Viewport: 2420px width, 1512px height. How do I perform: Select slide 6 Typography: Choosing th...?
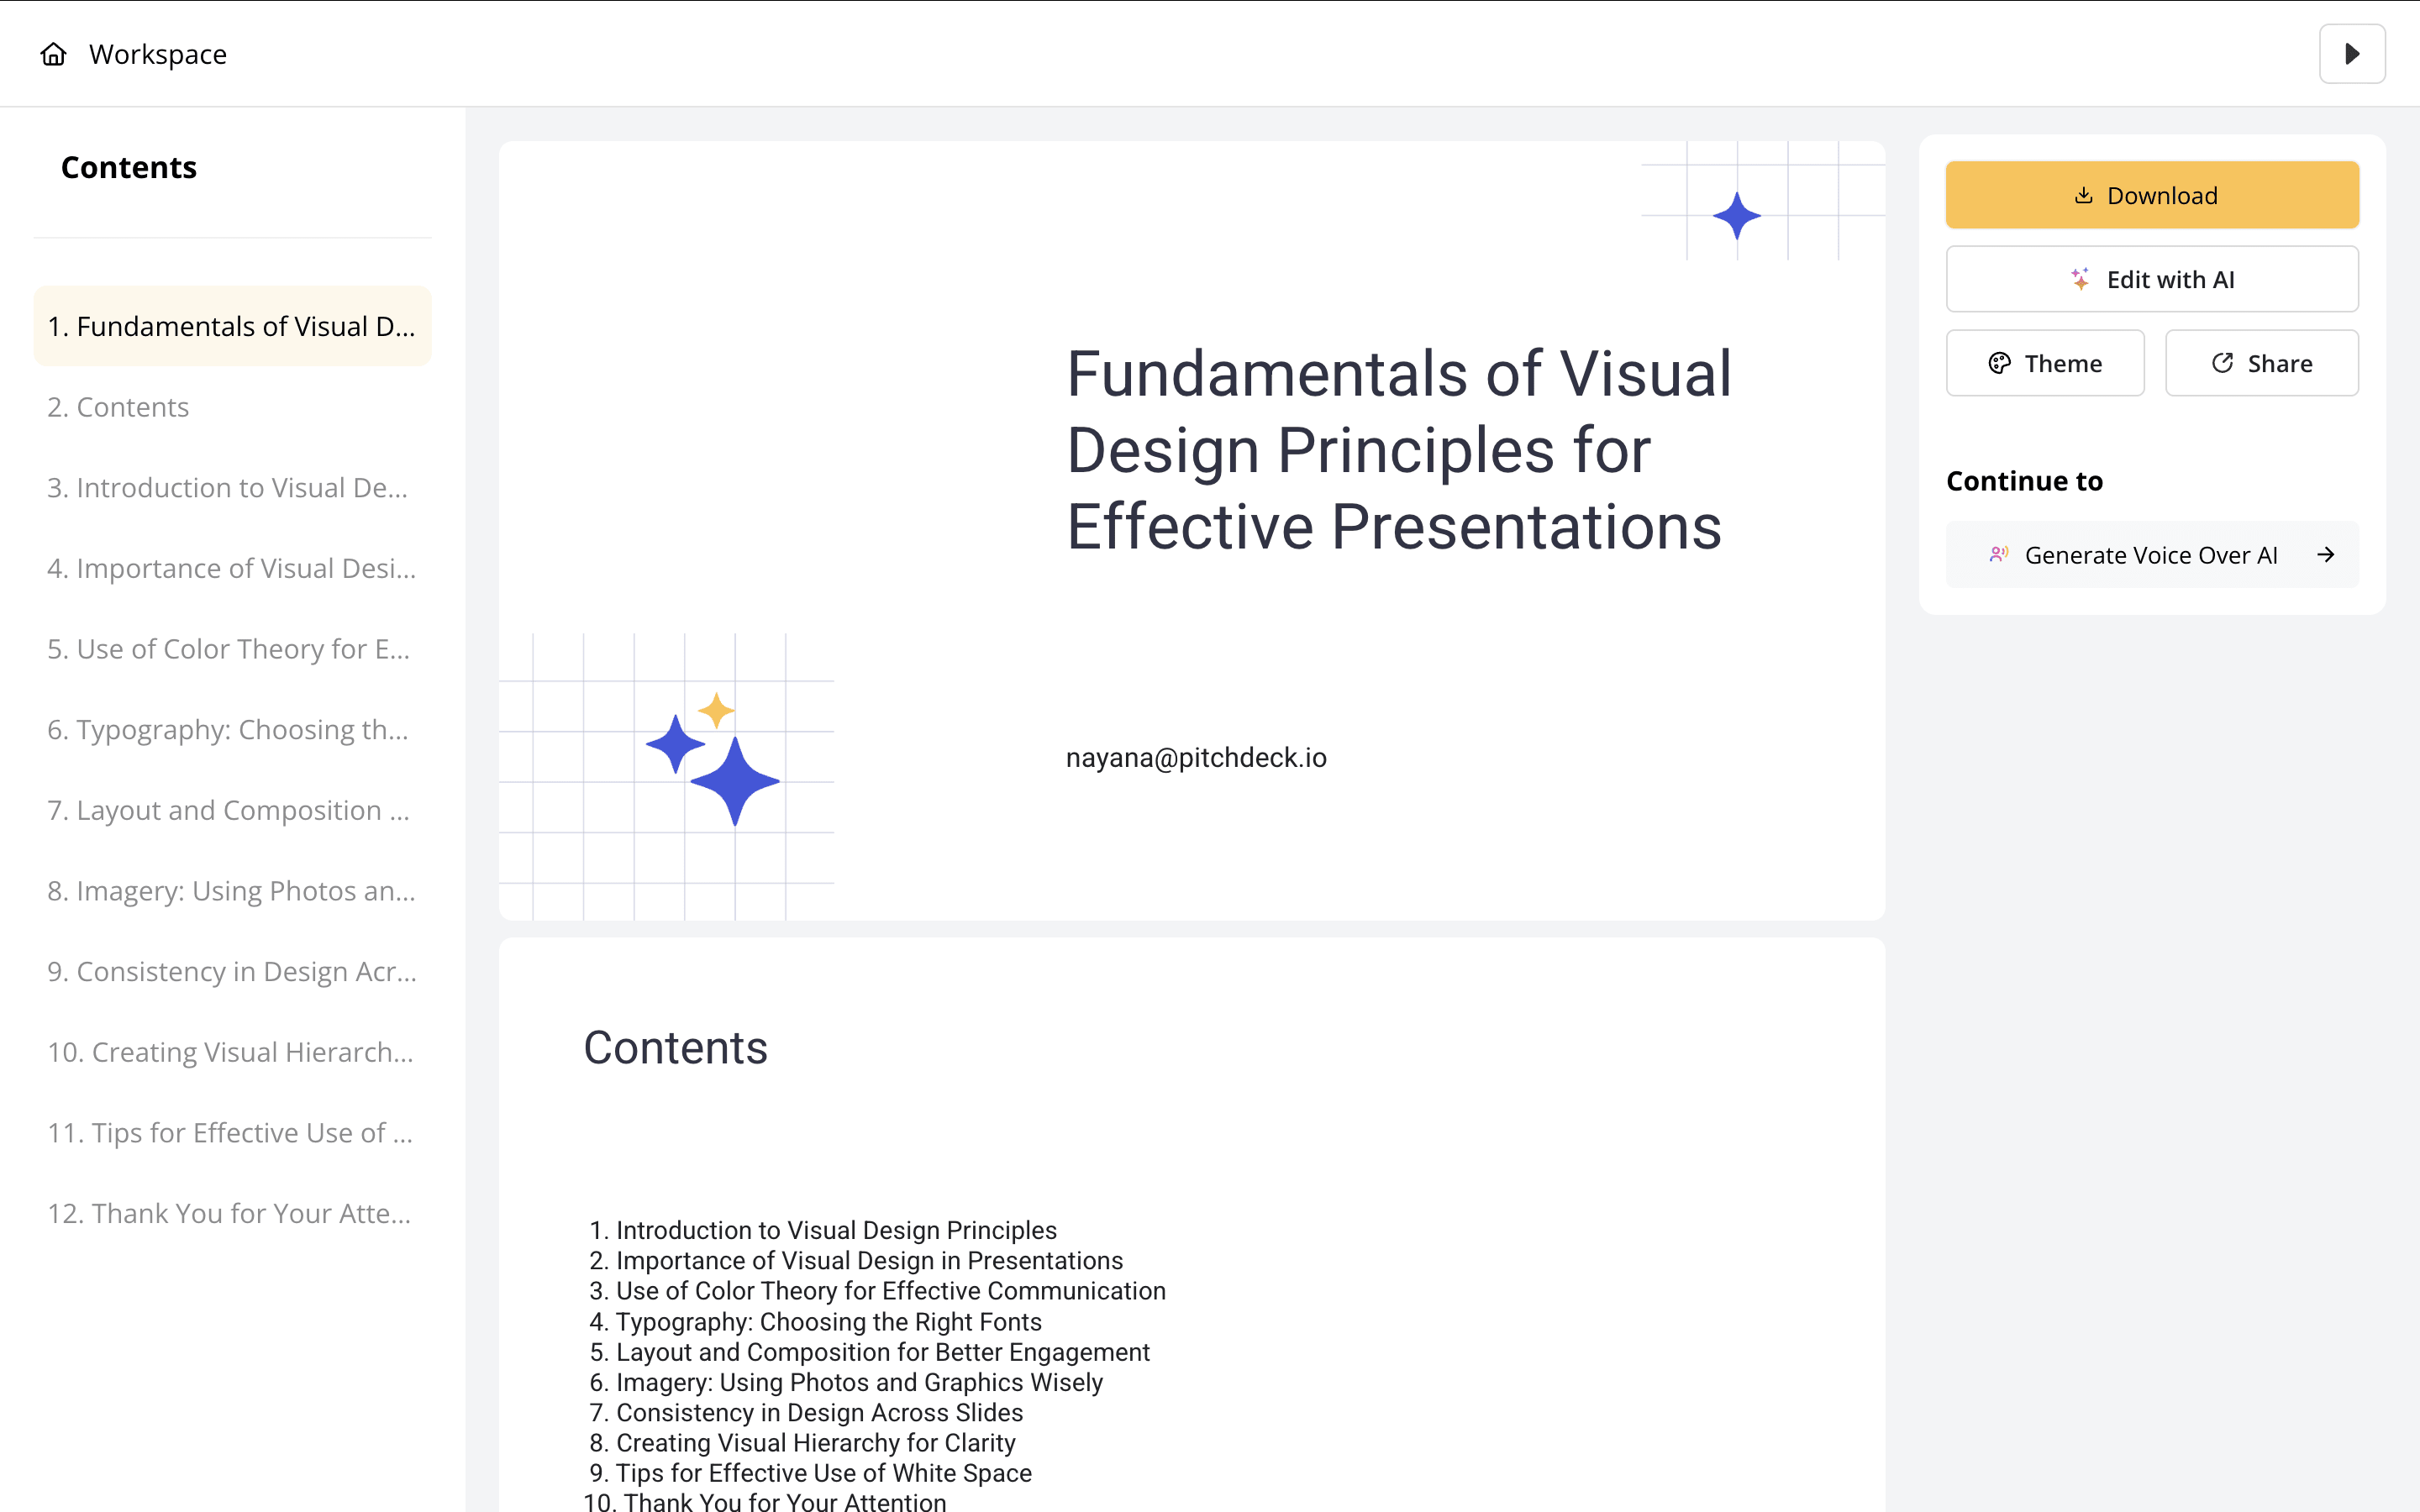[233, 729]
